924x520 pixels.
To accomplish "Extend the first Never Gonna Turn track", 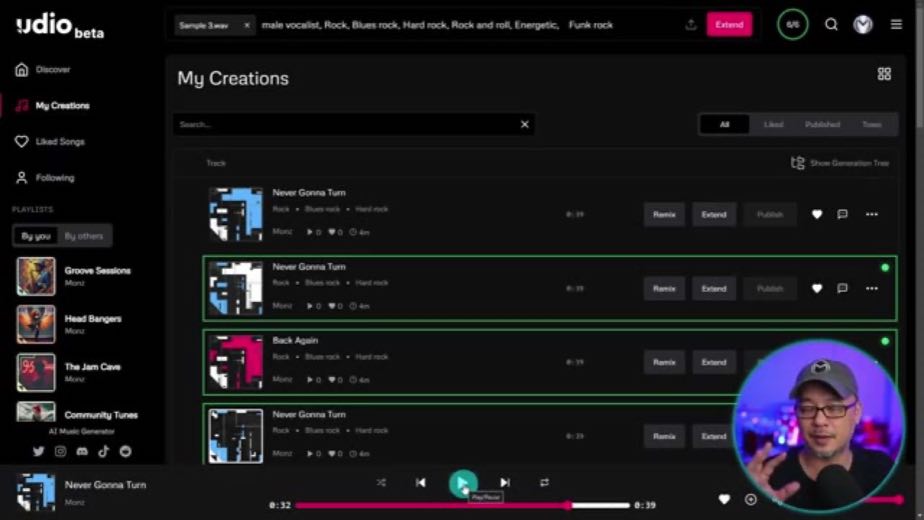I will click(x=714, y=215).
